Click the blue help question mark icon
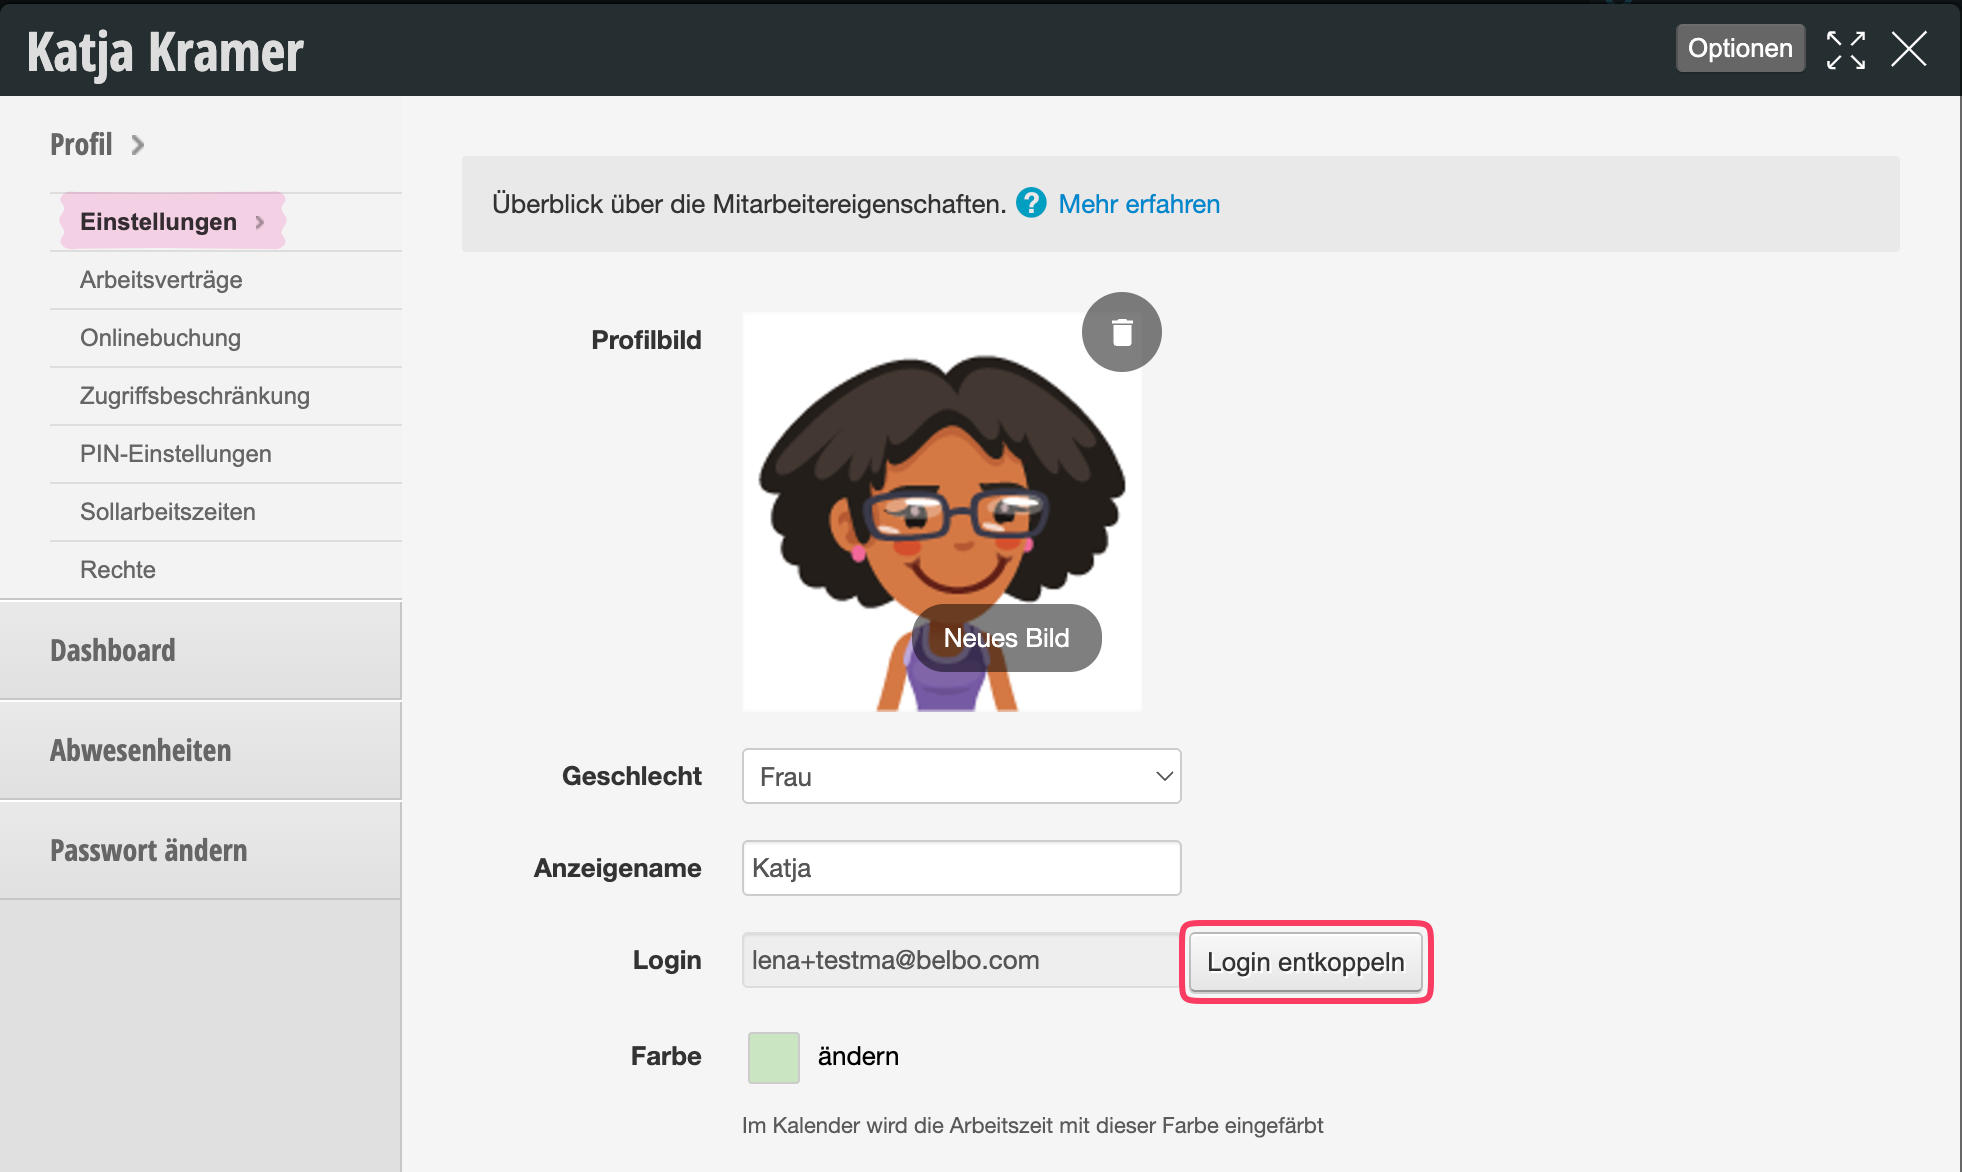Viewport: 1962px width, 1172px height. point(1031,203)
